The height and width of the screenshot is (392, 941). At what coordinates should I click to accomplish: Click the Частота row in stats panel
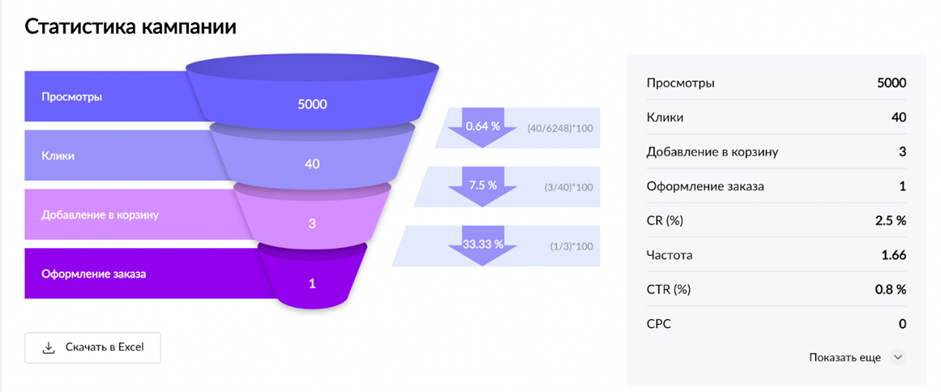click(x=777, y=255)
